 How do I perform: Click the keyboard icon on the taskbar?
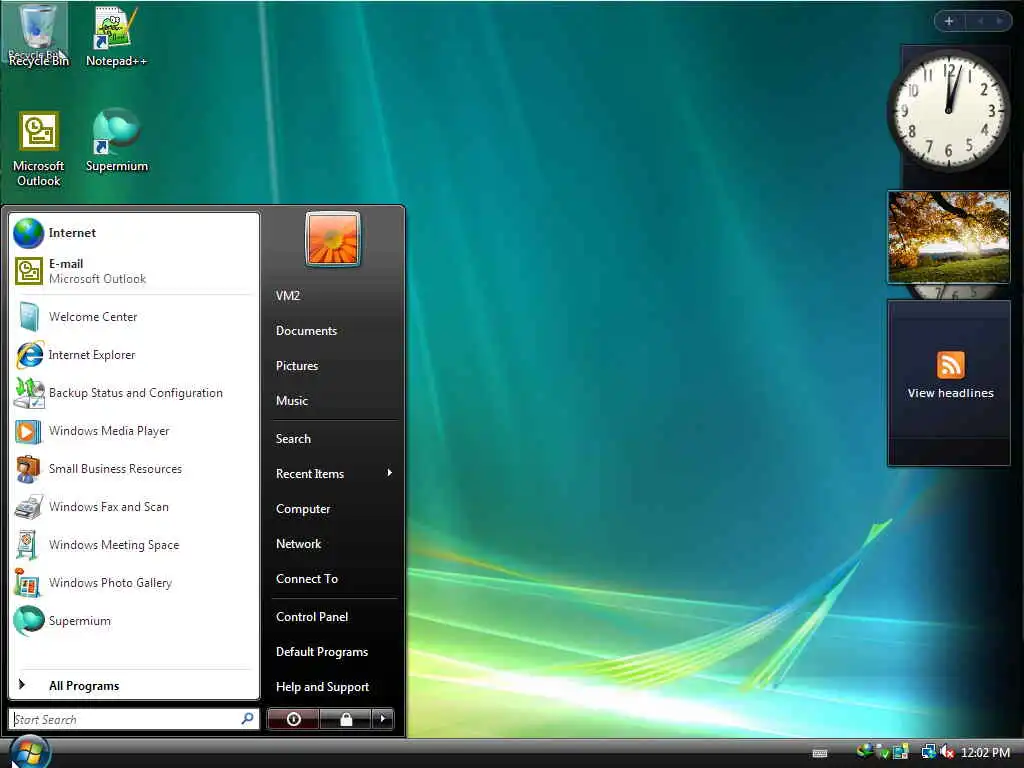(820, 753)
